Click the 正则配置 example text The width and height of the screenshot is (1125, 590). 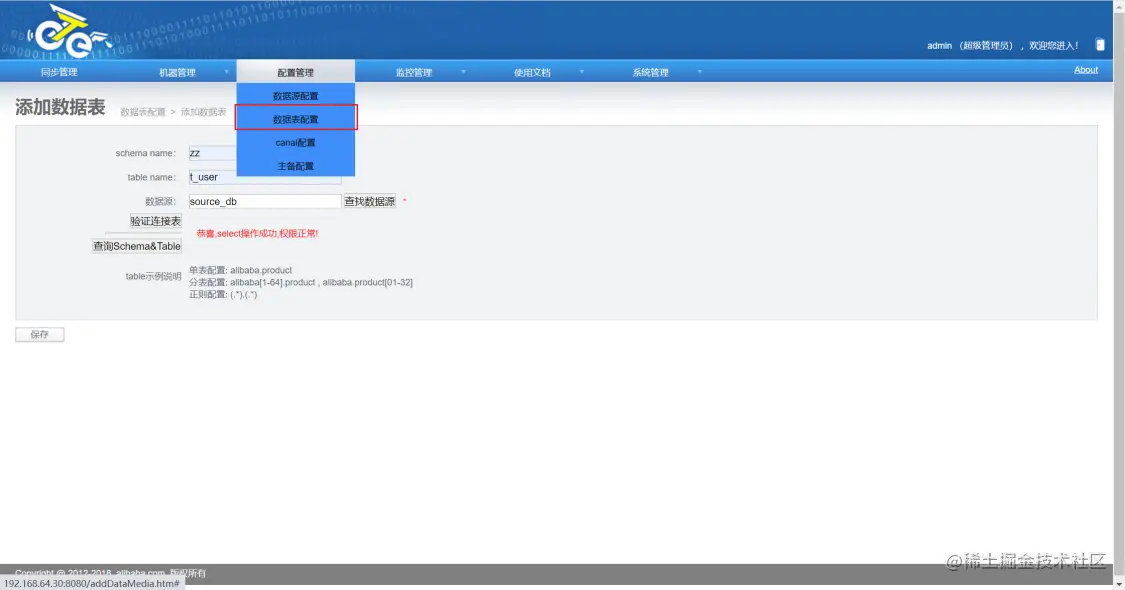[223, 294]
